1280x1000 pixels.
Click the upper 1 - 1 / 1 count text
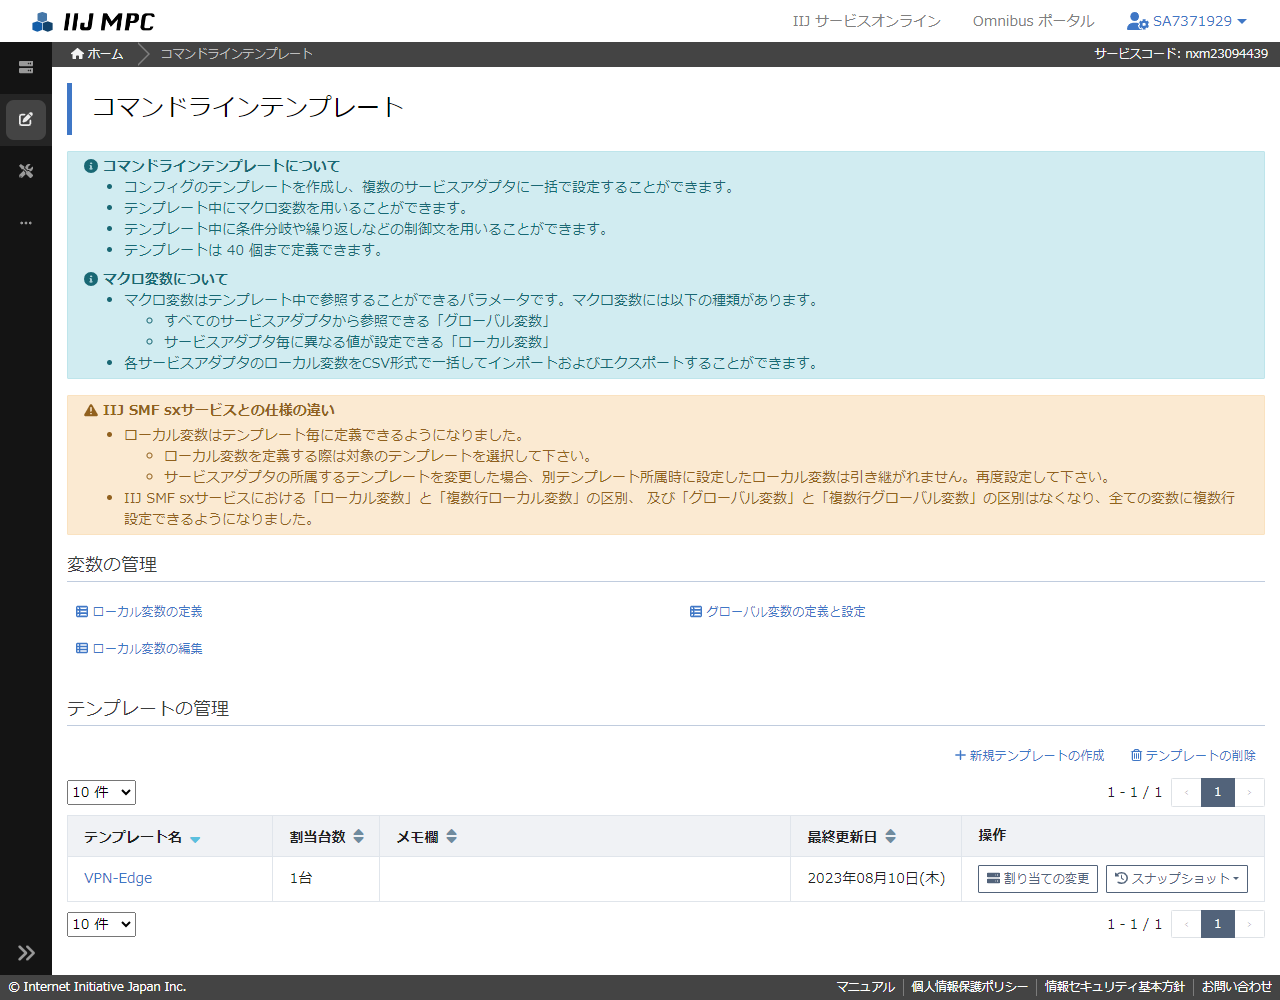(1134, 792)
